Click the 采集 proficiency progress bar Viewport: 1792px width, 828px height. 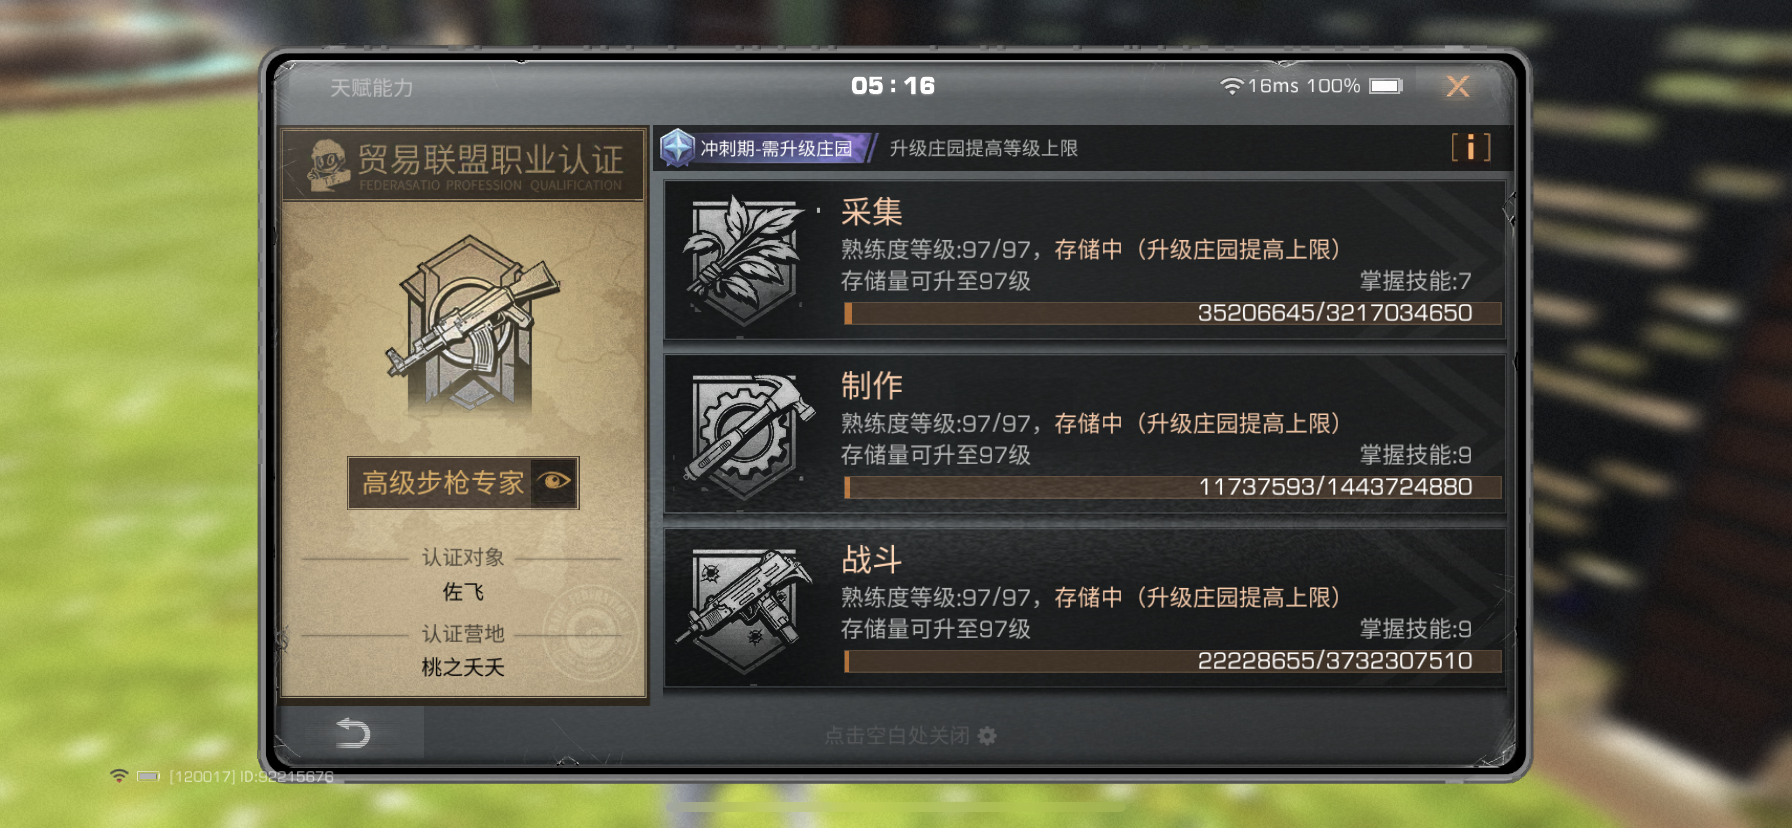tap(1172, 313)
